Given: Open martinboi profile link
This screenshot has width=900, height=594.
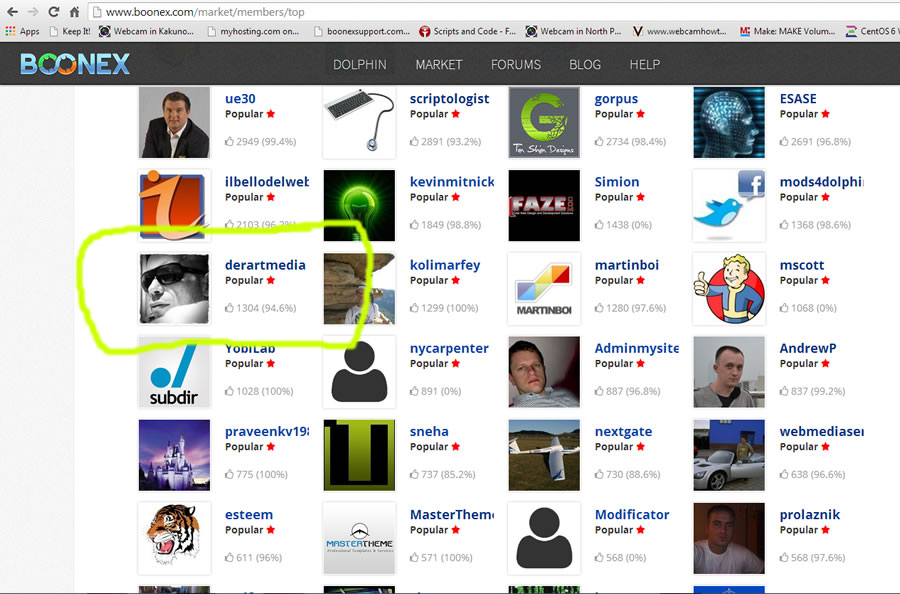Looking at the screenshot, I should (627, 265).
